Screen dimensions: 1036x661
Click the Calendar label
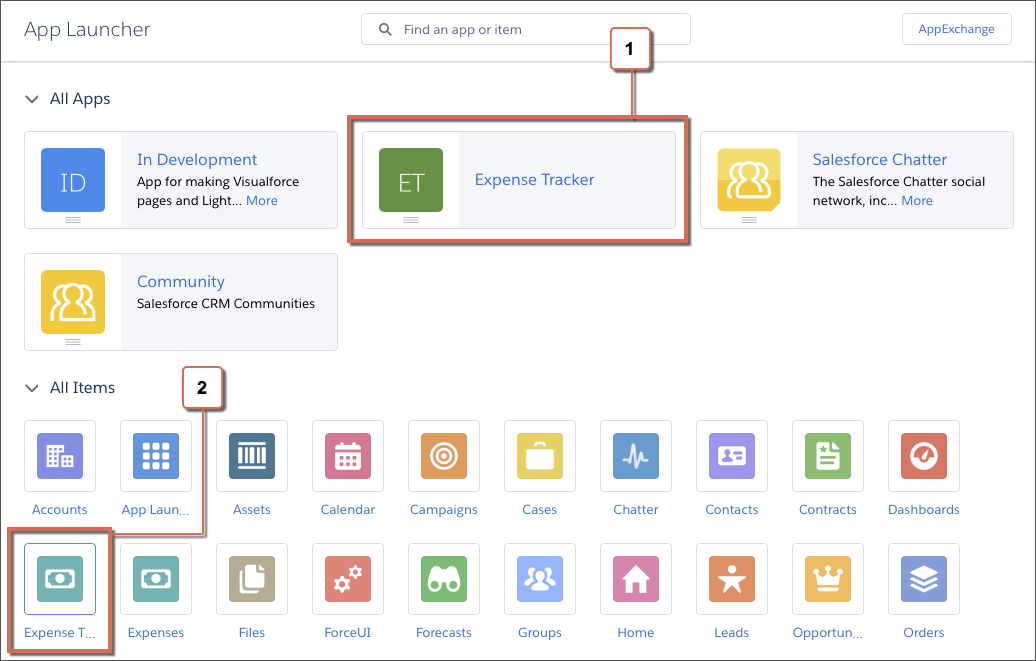coord(348,510)
